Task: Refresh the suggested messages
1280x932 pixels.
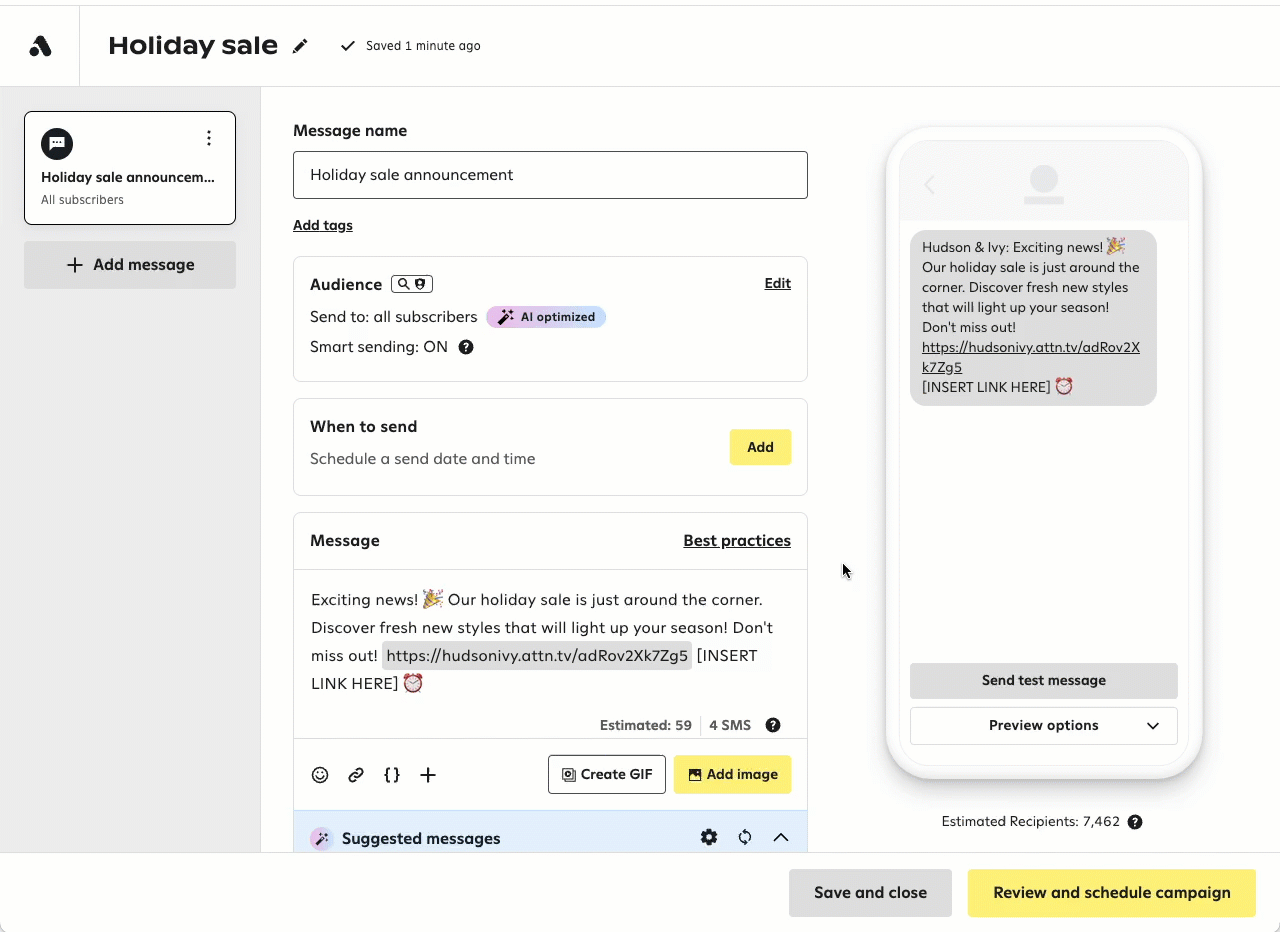Action: (x=745, y=837)
